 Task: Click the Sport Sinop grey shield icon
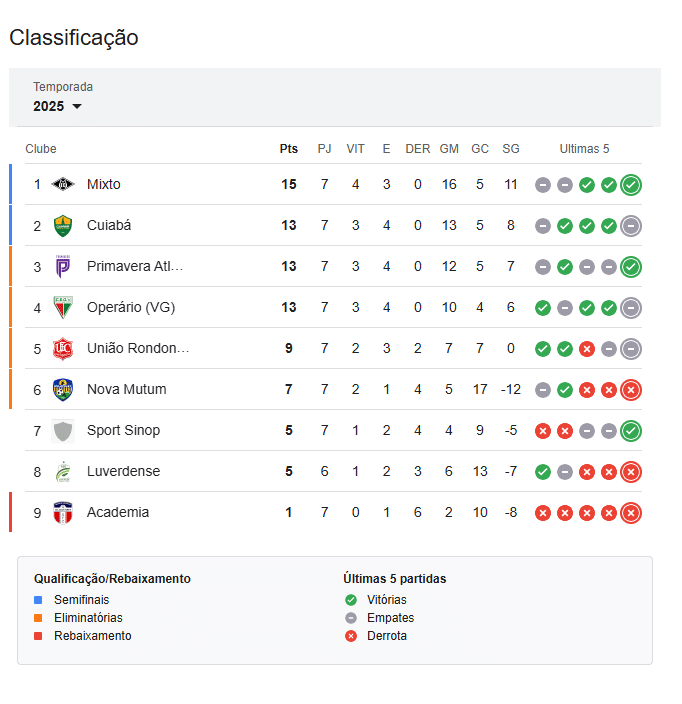point(63,430)
